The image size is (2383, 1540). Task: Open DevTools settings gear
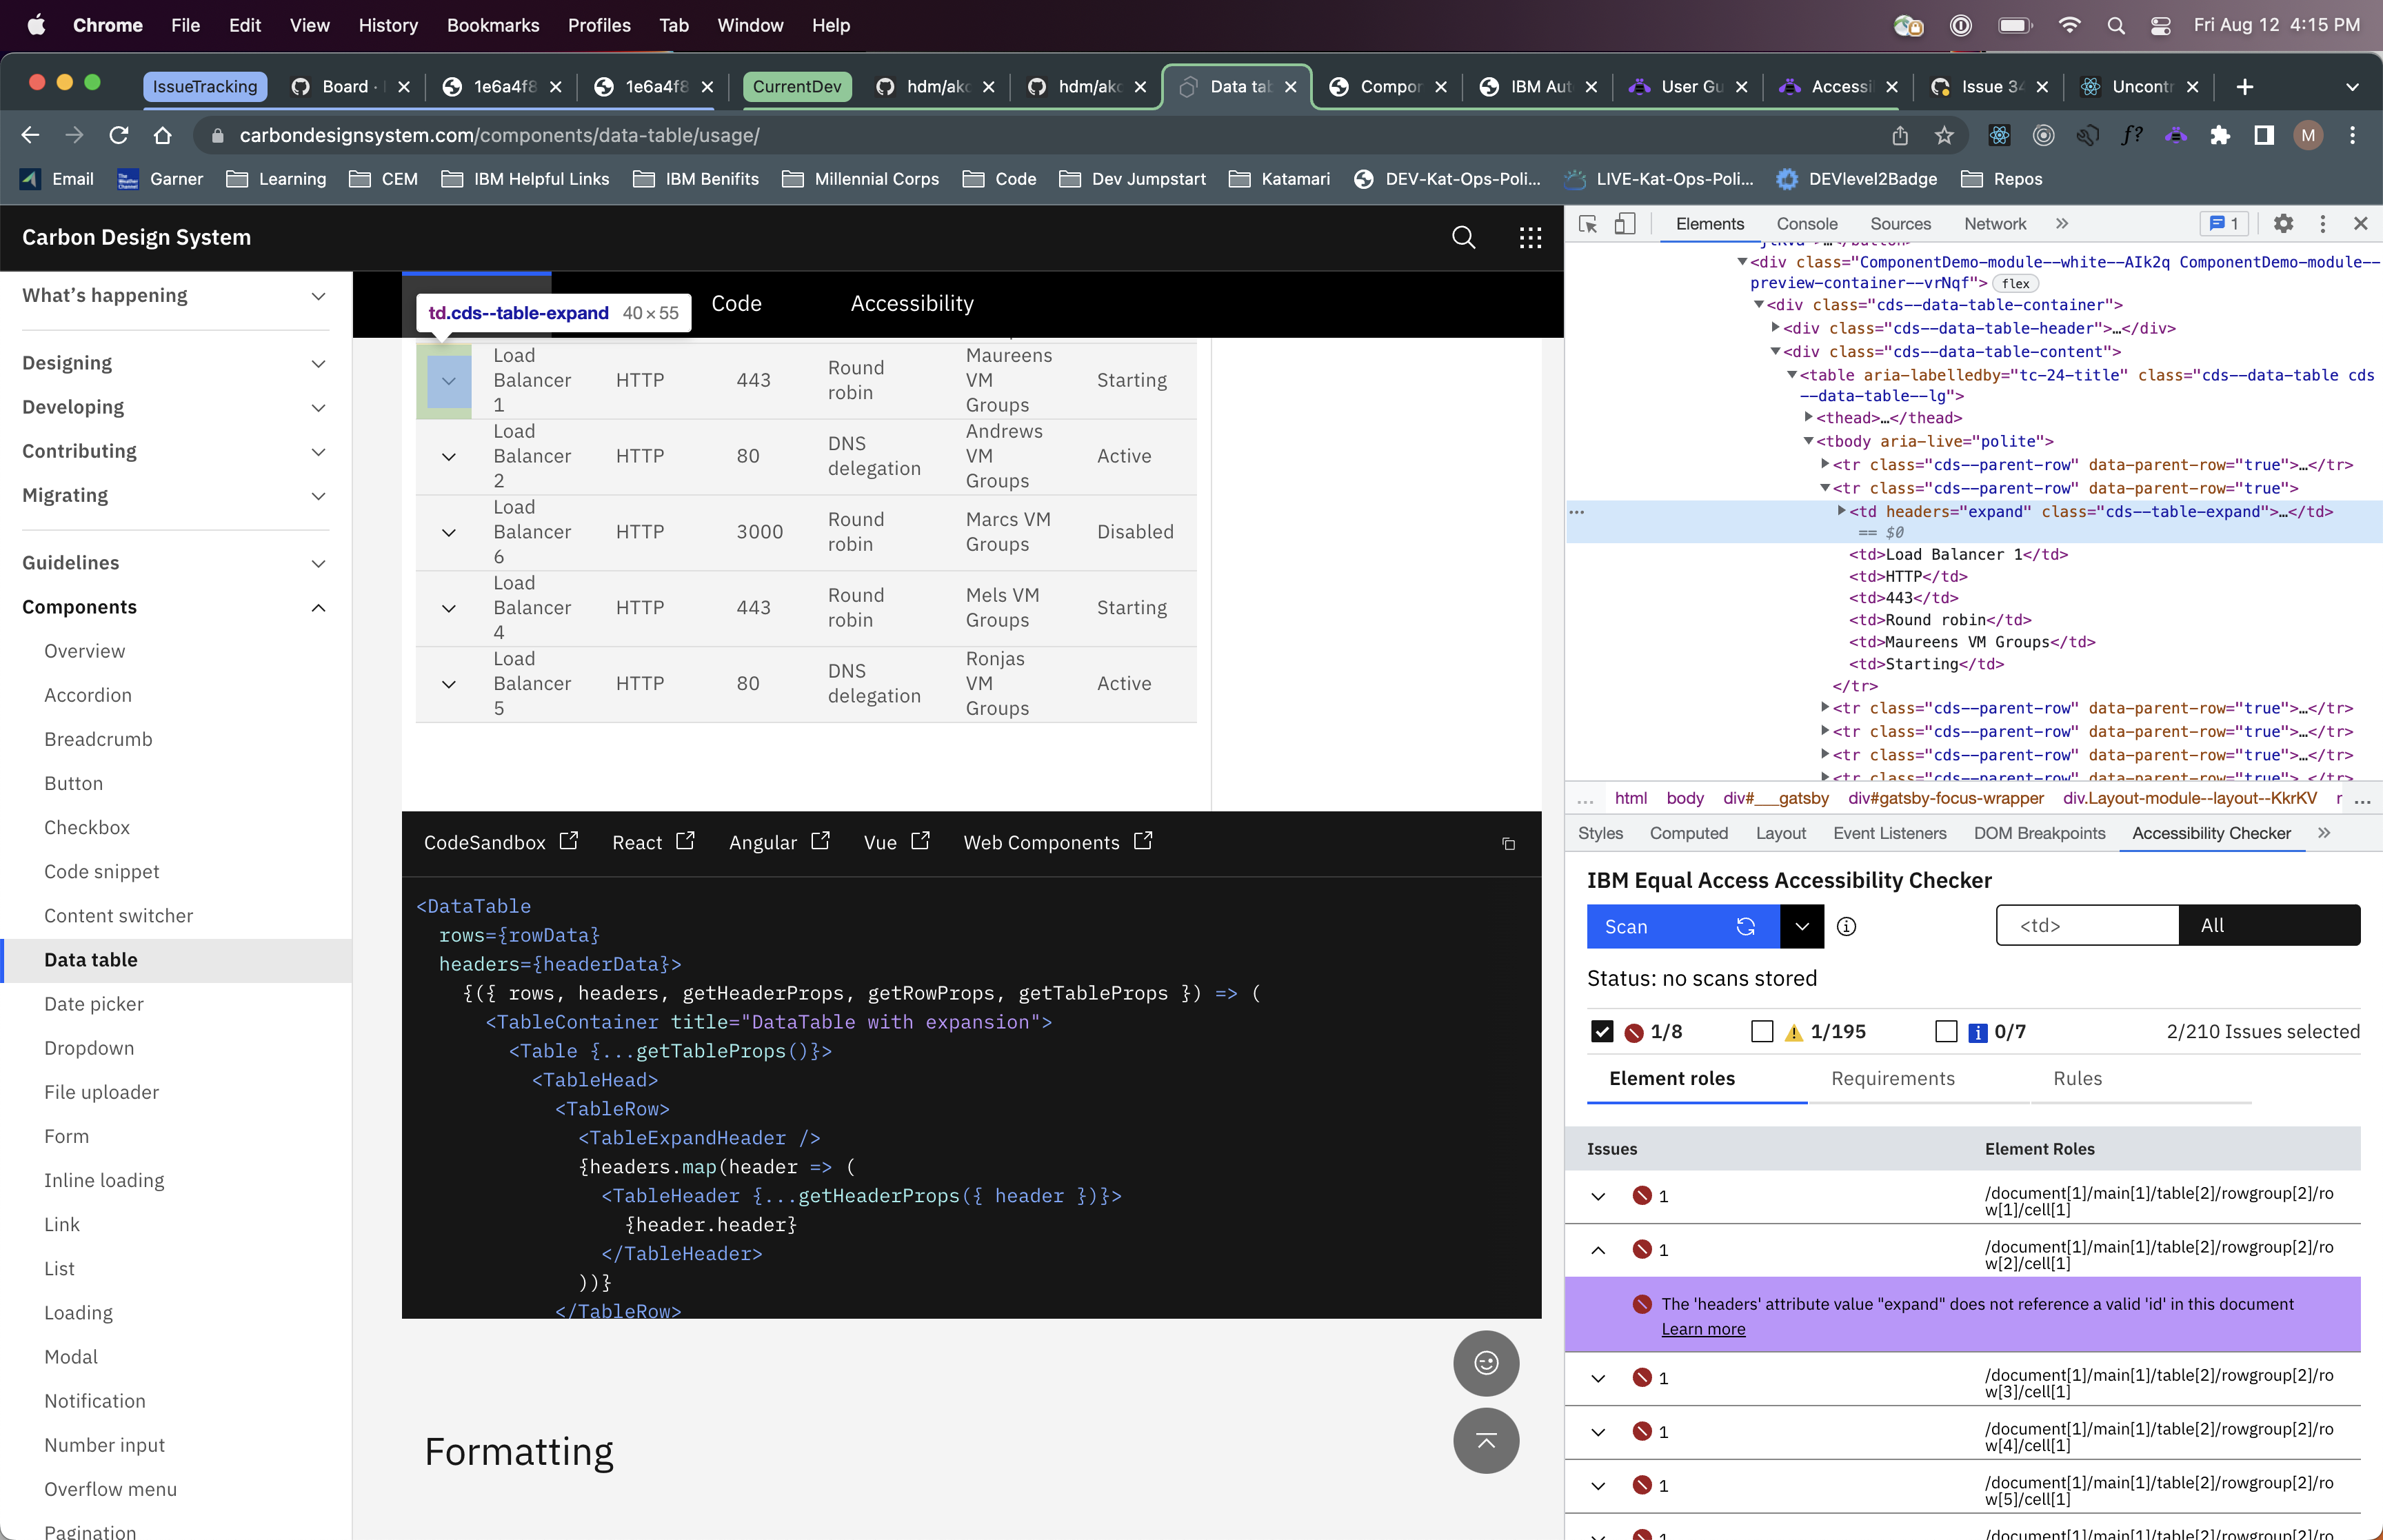pos(2283,224)
